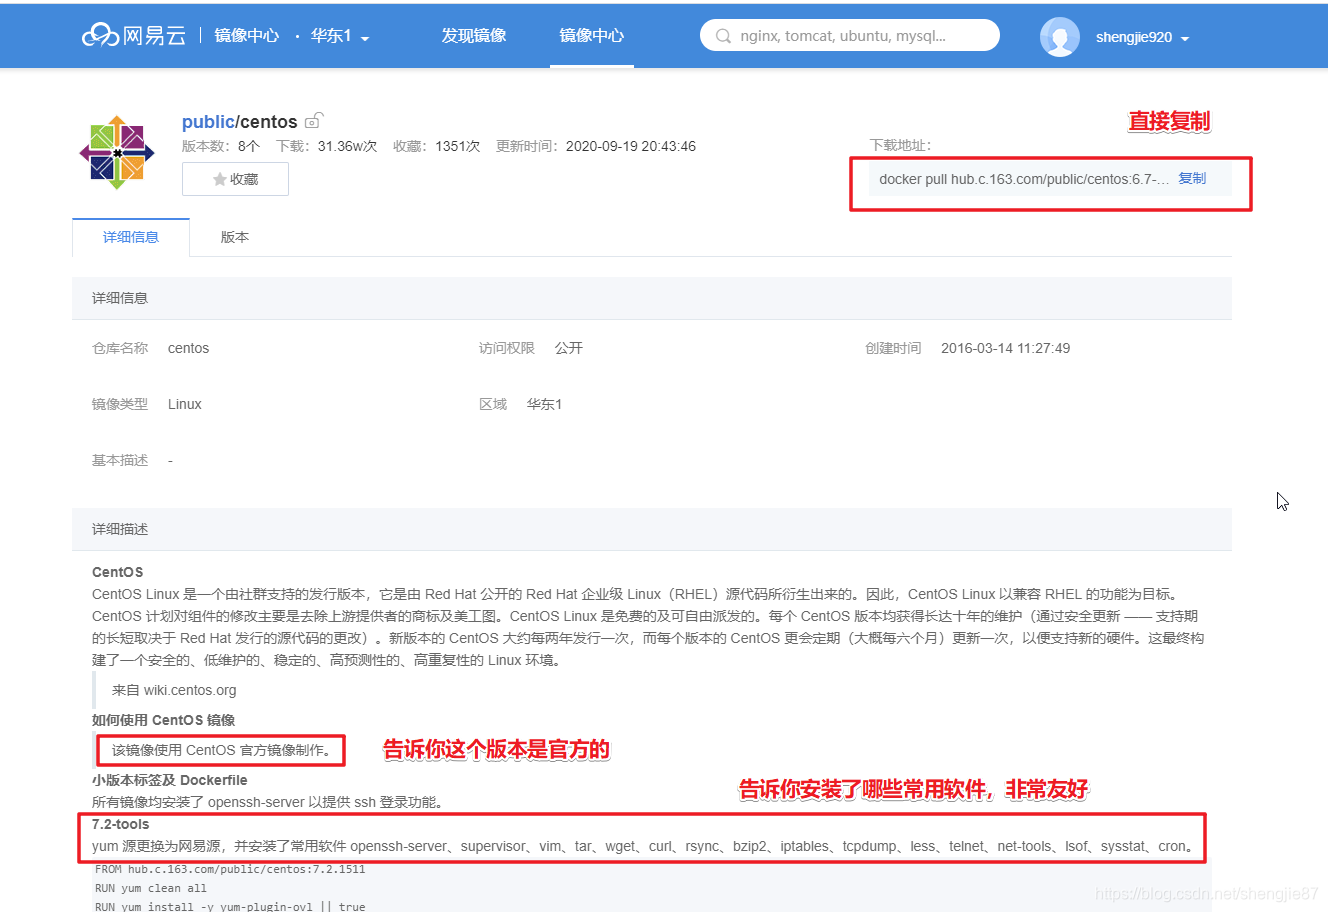Click the FROM hub.c.163.com Dockerfile line
The width and height of the screenshot is (1328, 912).
point(230,869)
